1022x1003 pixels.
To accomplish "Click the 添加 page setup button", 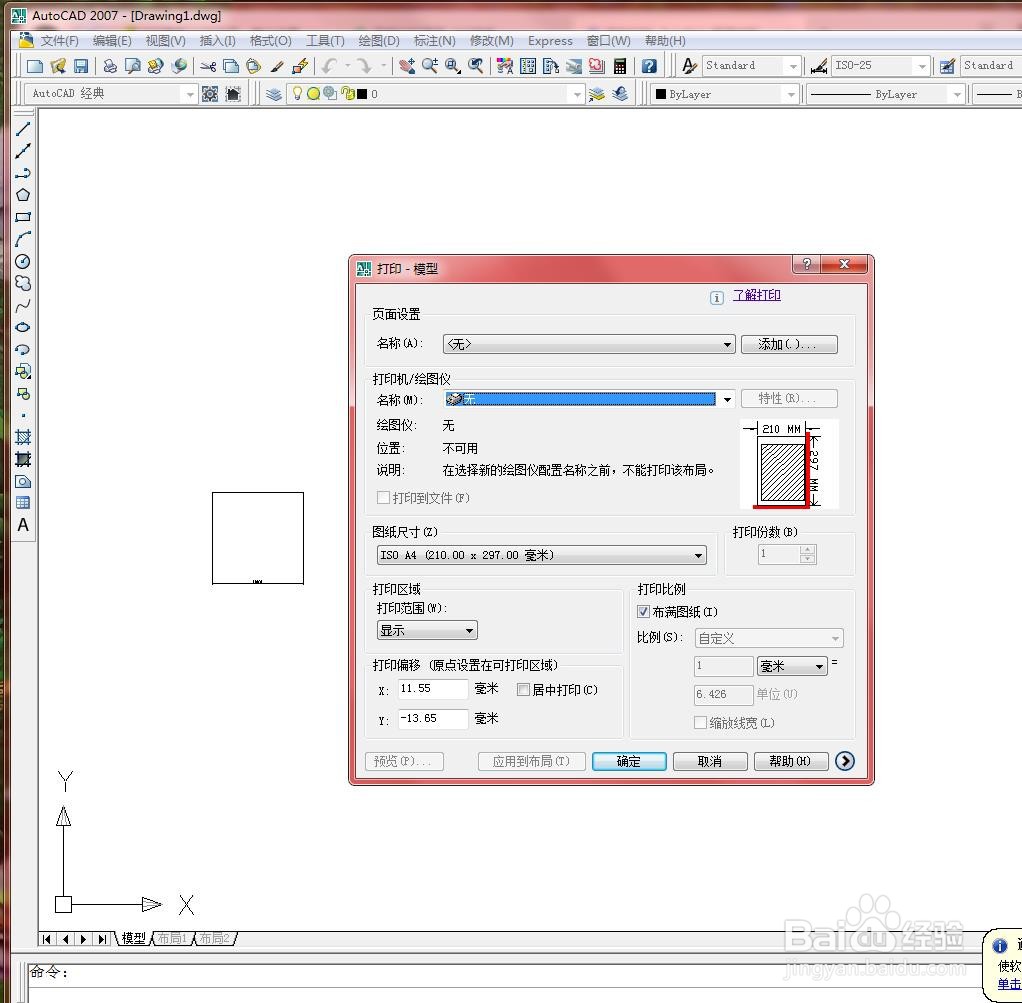I will click(789, 344).
